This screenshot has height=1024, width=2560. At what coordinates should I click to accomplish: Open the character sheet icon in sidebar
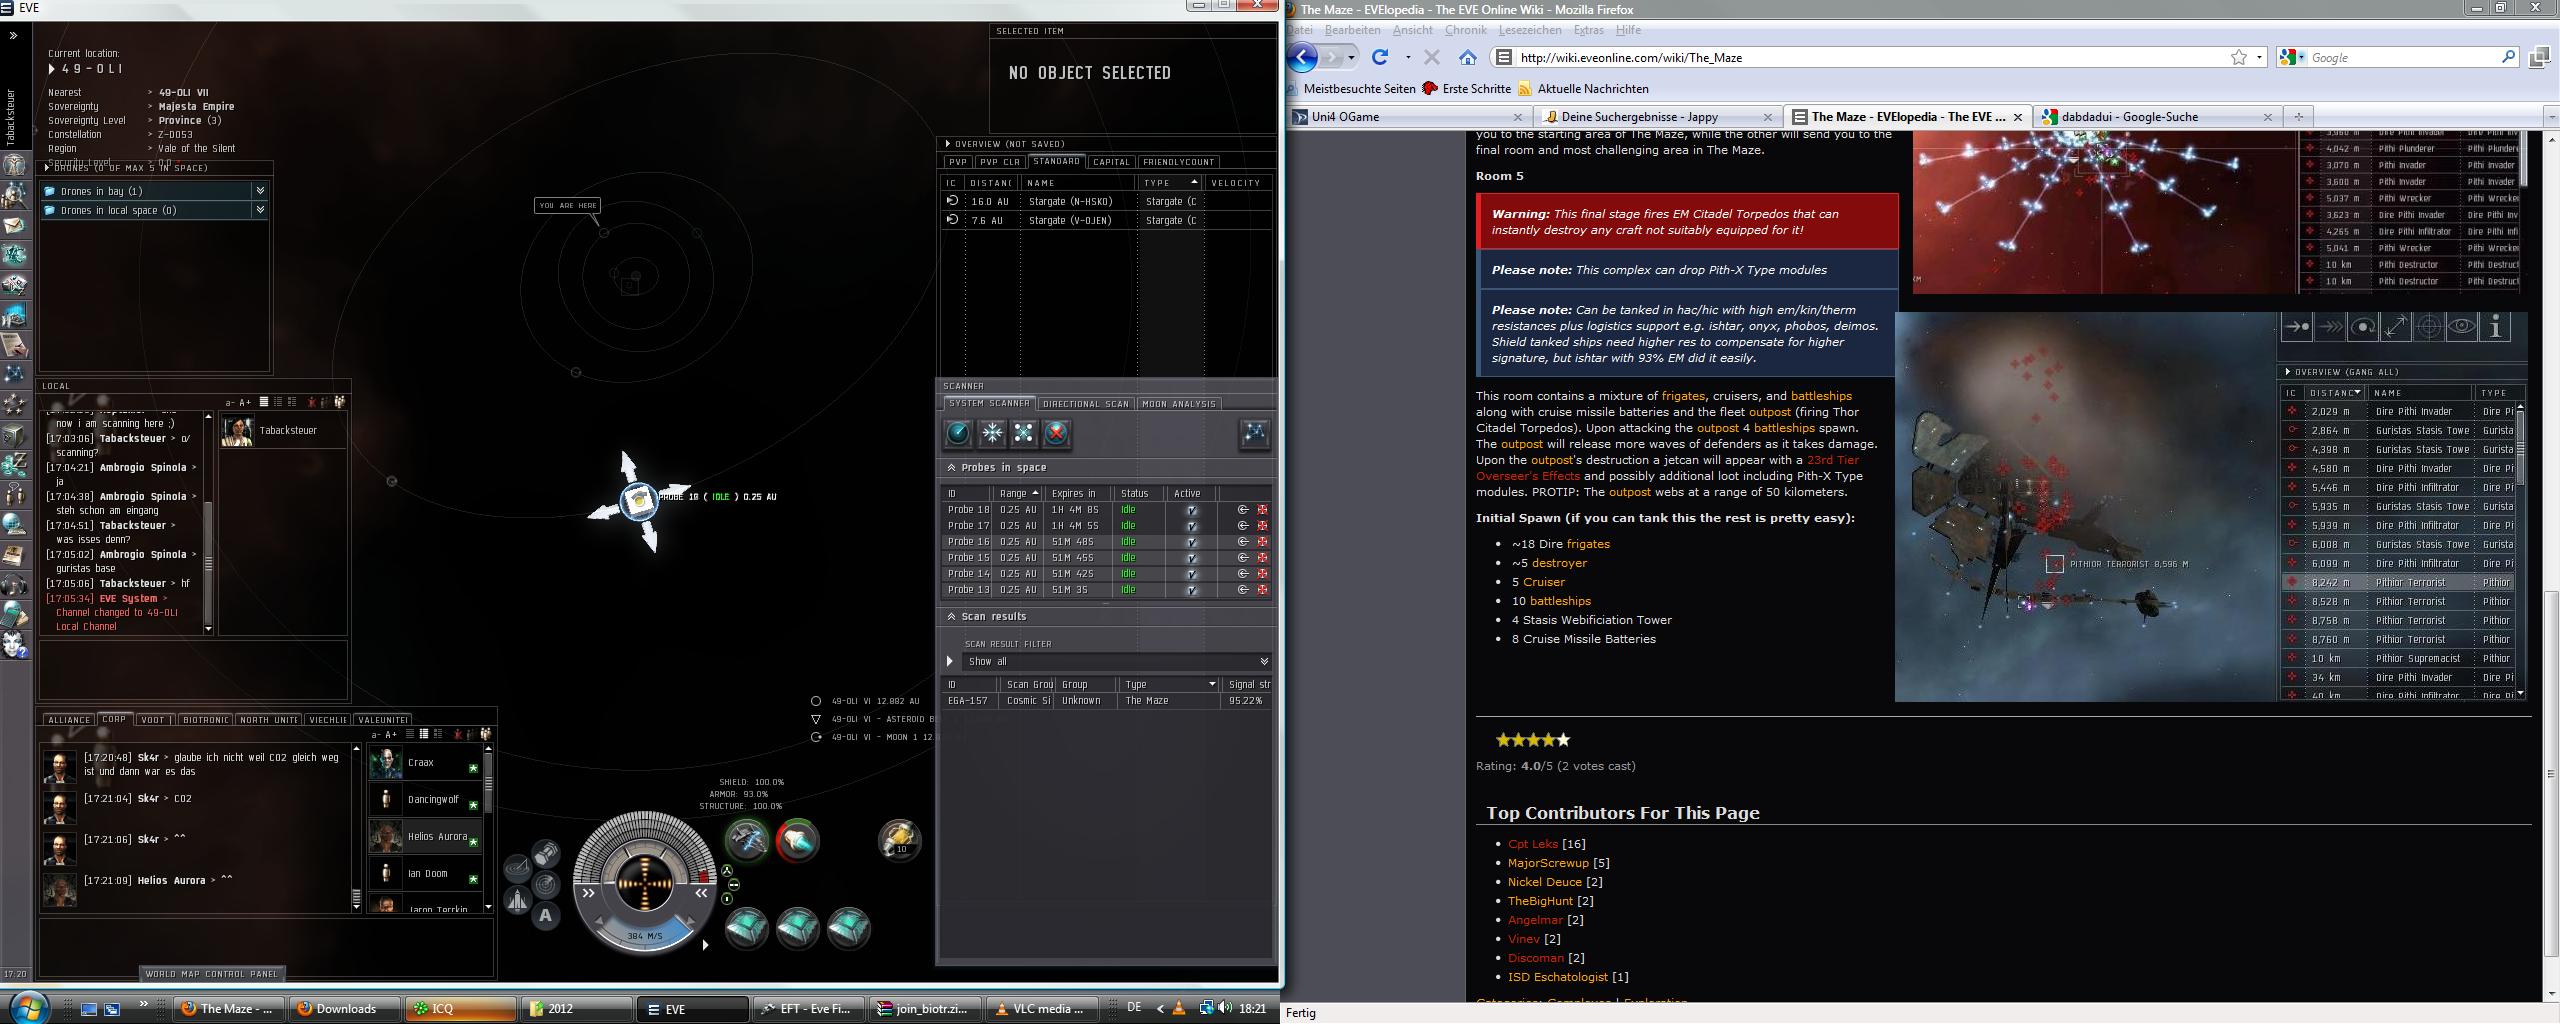click(x=14, y=165)
